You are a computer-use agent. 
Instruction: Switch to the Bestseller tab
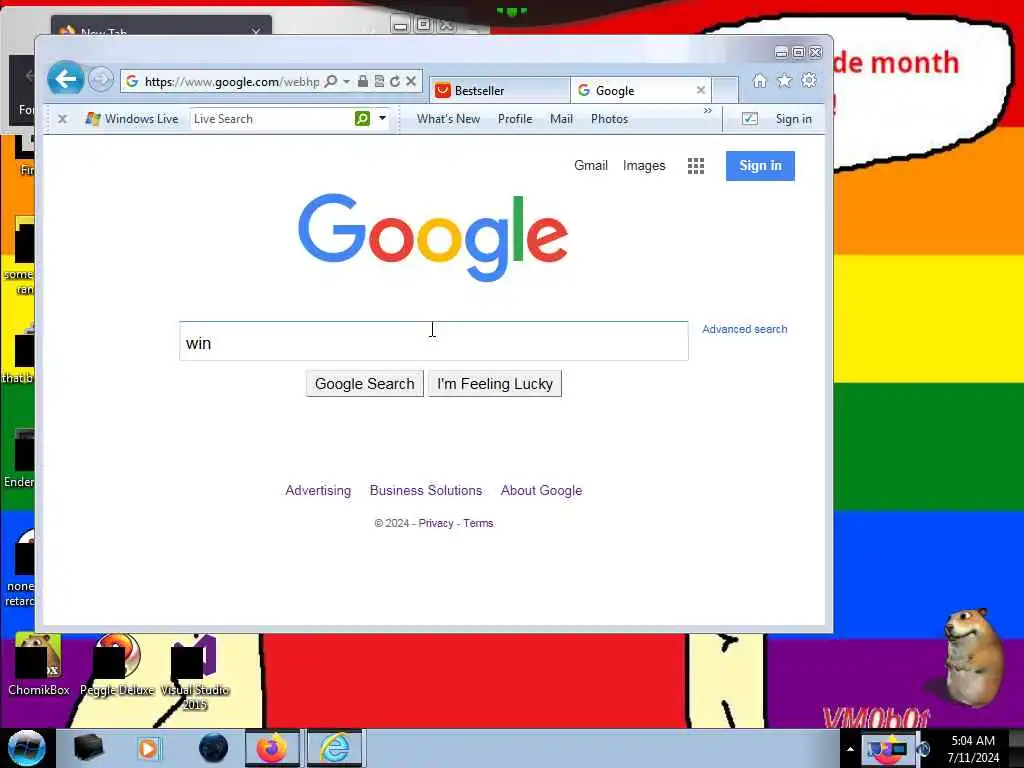click(500, 90)
